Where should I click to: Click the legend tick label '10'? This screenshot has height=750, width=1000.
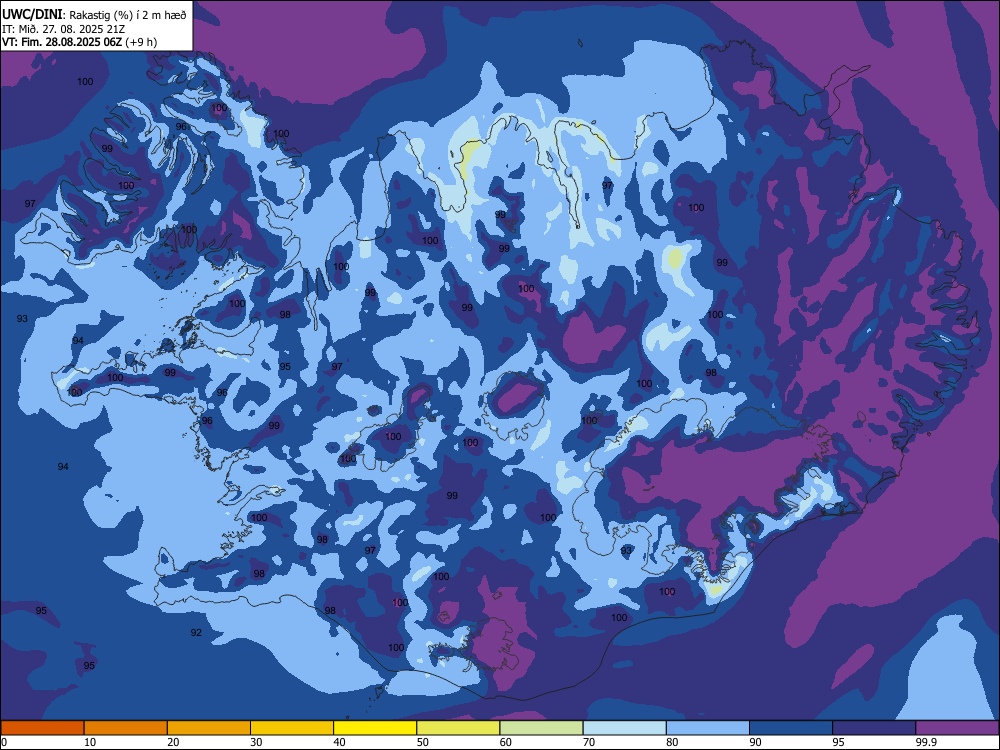pos(90,742)
